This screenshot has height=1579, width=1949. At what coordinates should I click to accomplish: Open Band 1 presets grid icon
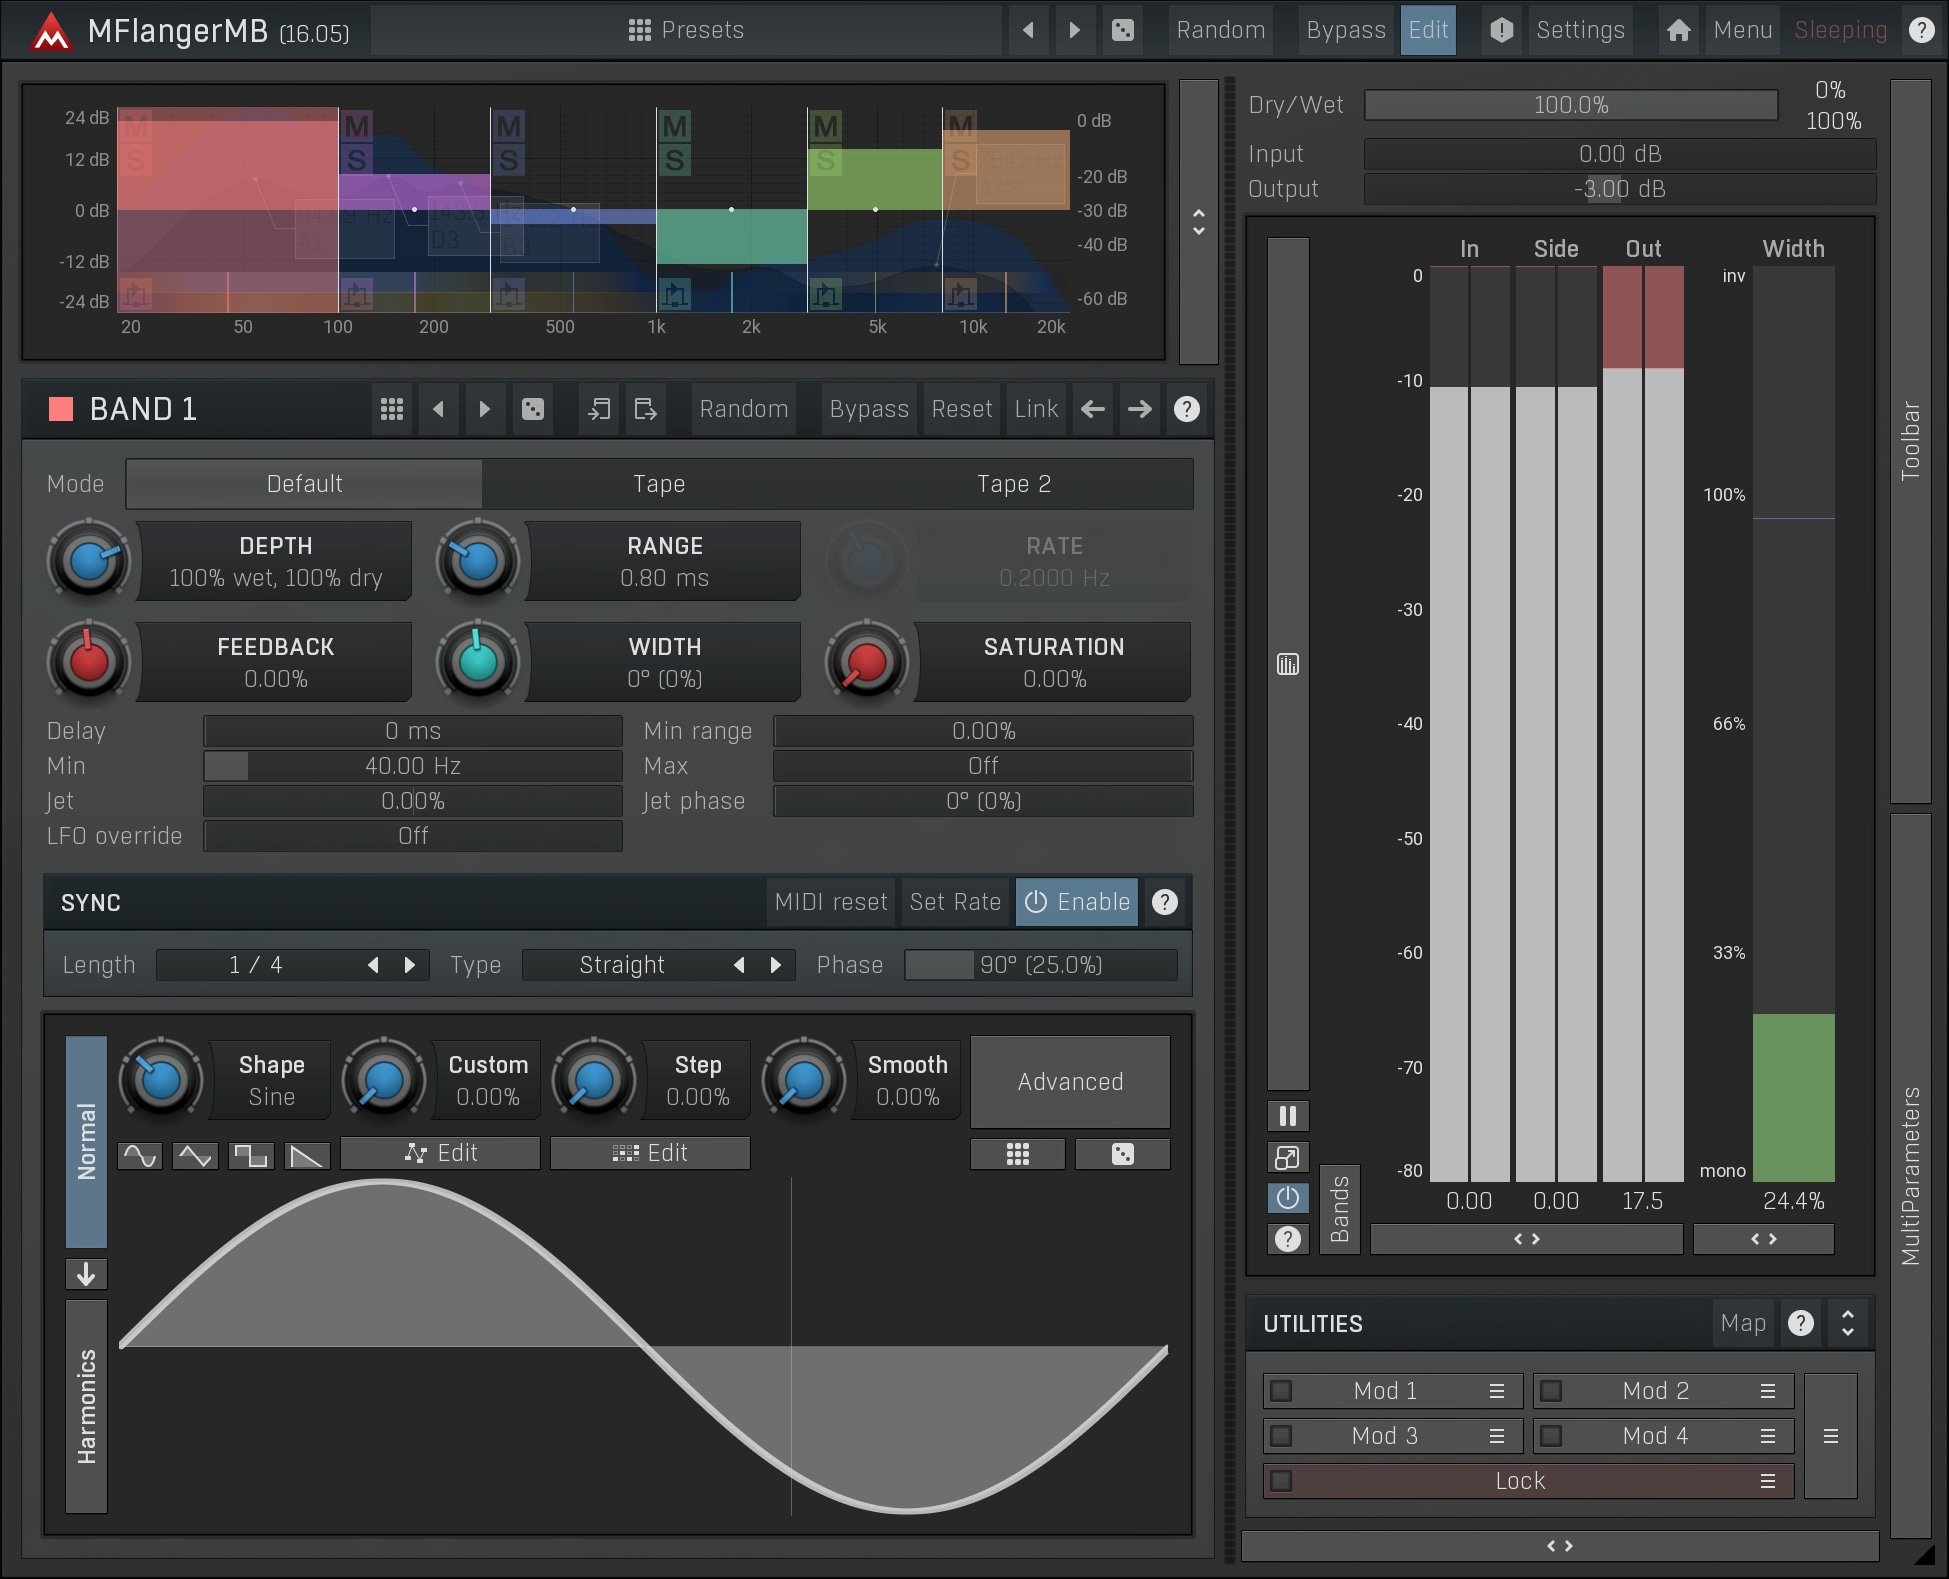[392, 409]
